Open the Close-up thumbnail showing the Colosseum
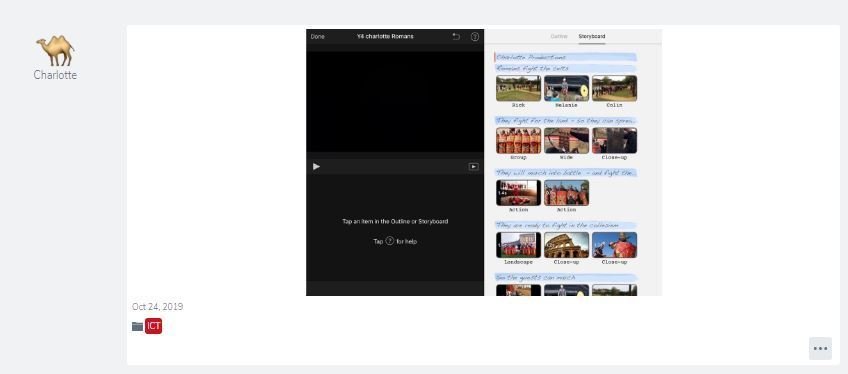Viewport: 848px width, 374px height. 566,245
